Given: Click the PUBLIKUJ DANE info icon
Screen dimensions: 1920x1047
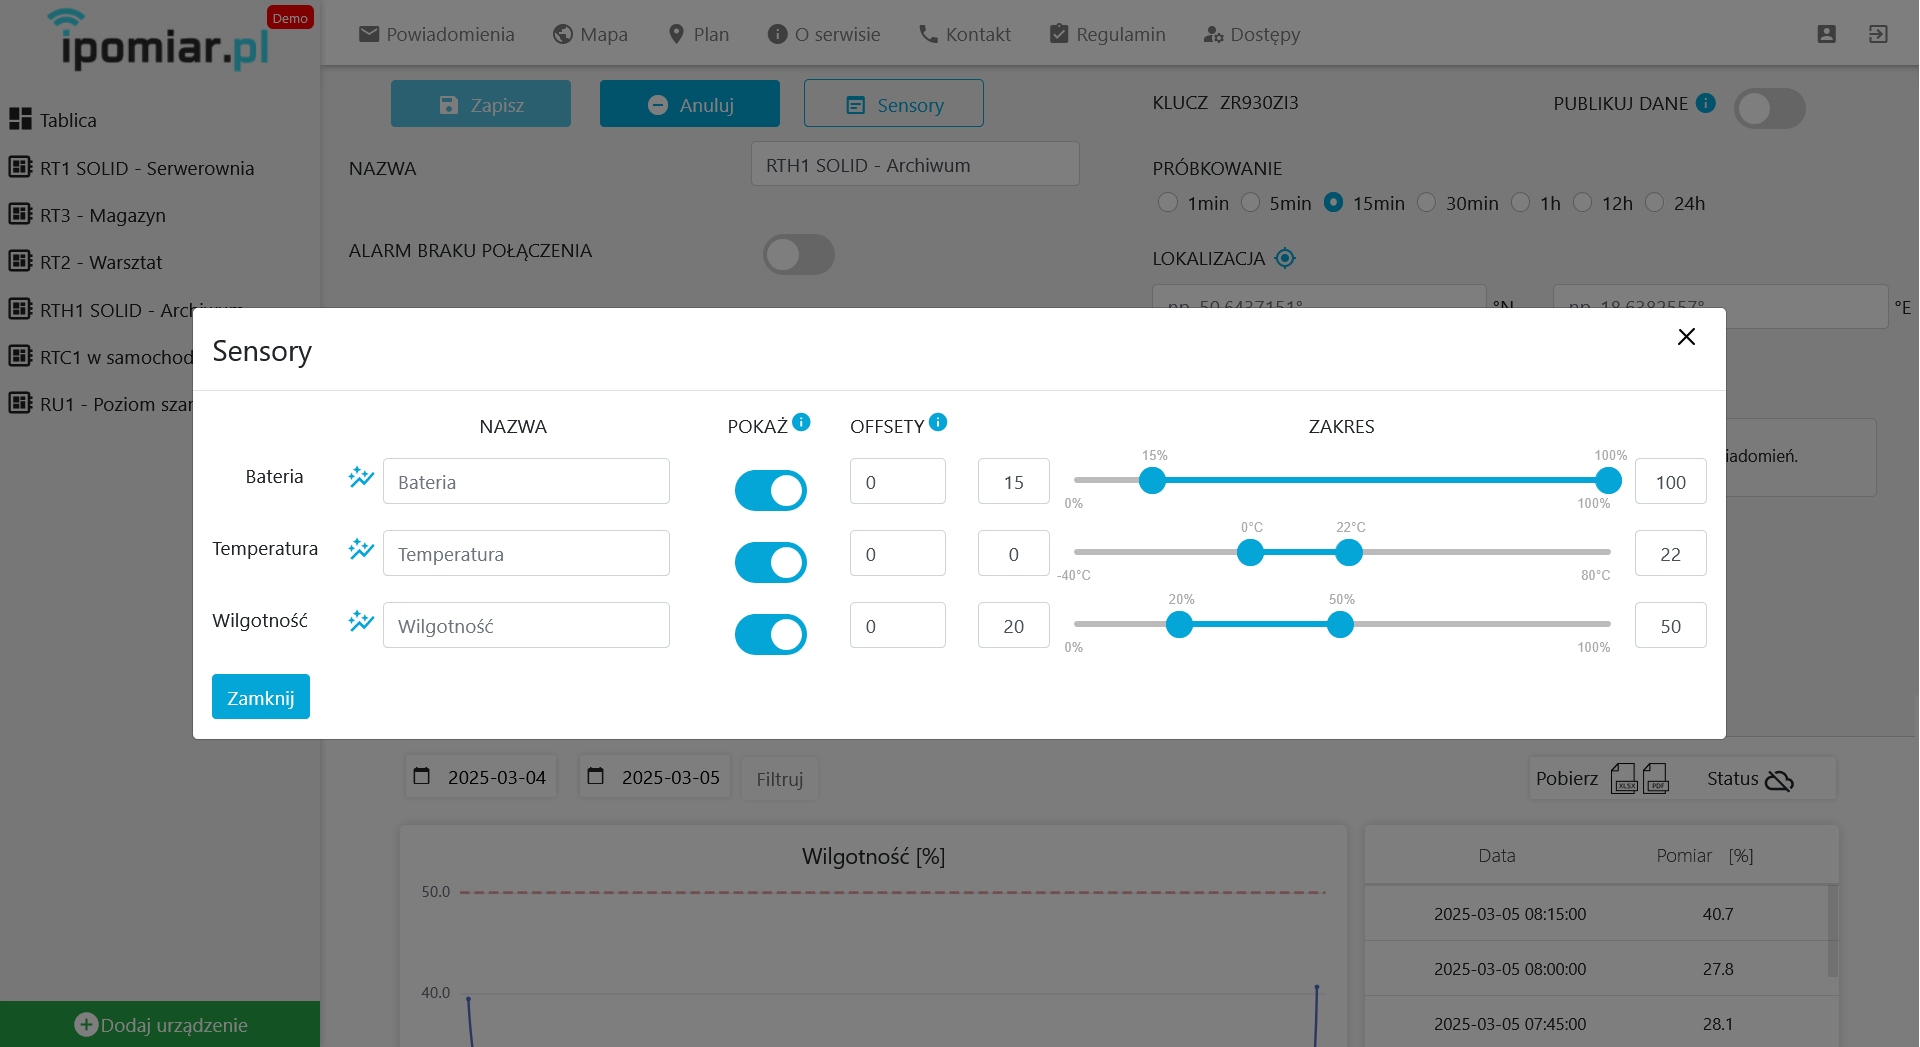Looking at the screenshot, I should point(1706,103).
